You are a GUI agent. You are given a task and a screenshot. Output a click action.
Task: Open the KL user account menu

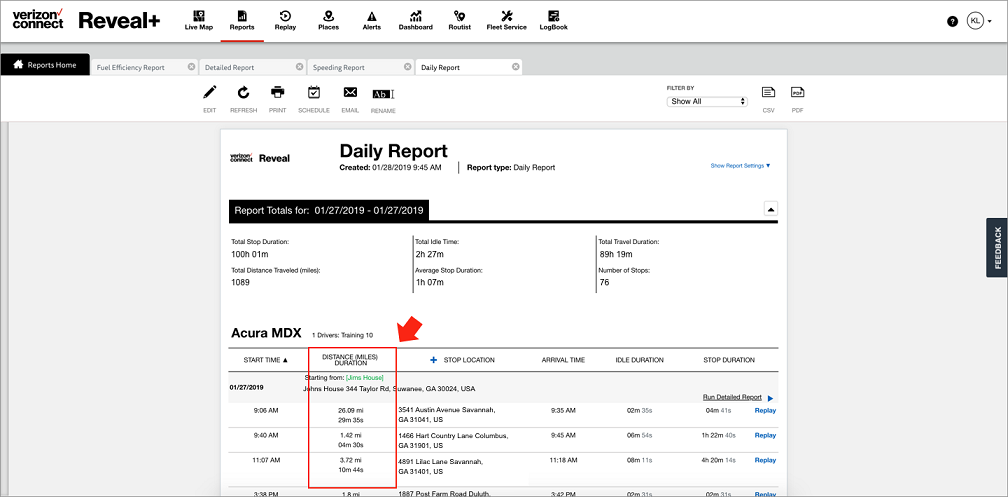[x=978, y=21]
